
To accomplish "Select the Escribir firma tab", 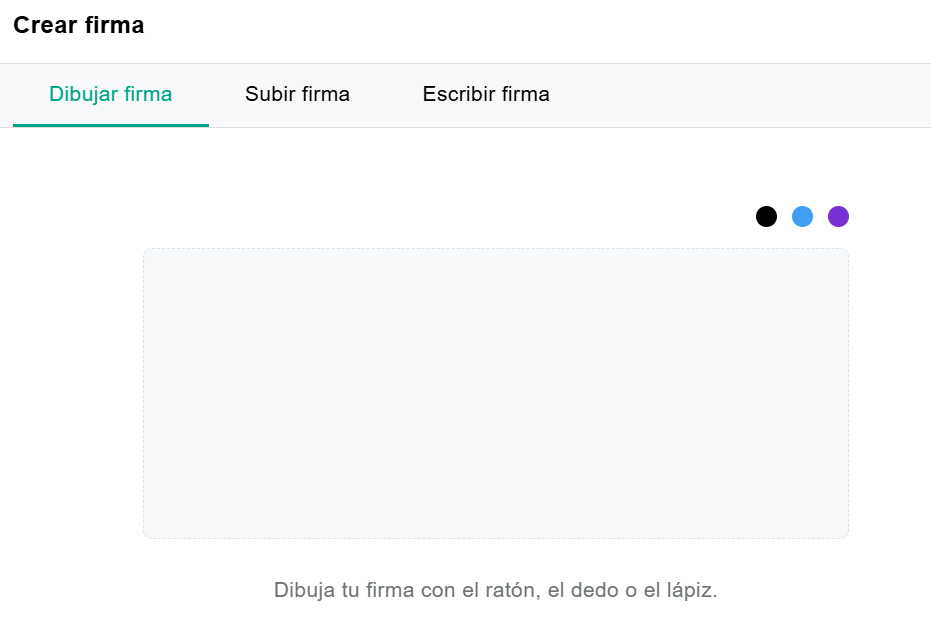I will pyautogui.click(x=486, y=95).
